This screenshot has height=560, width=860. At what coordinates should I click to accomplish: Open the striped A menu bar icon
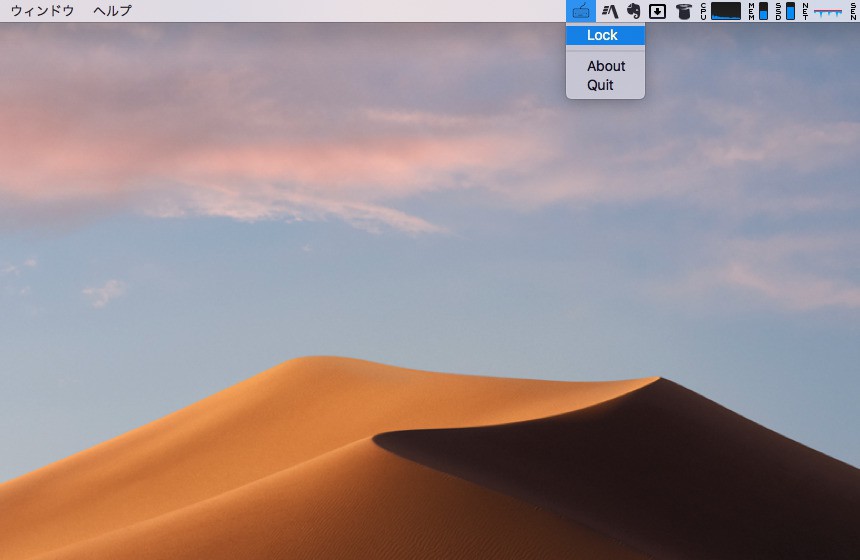610,11
